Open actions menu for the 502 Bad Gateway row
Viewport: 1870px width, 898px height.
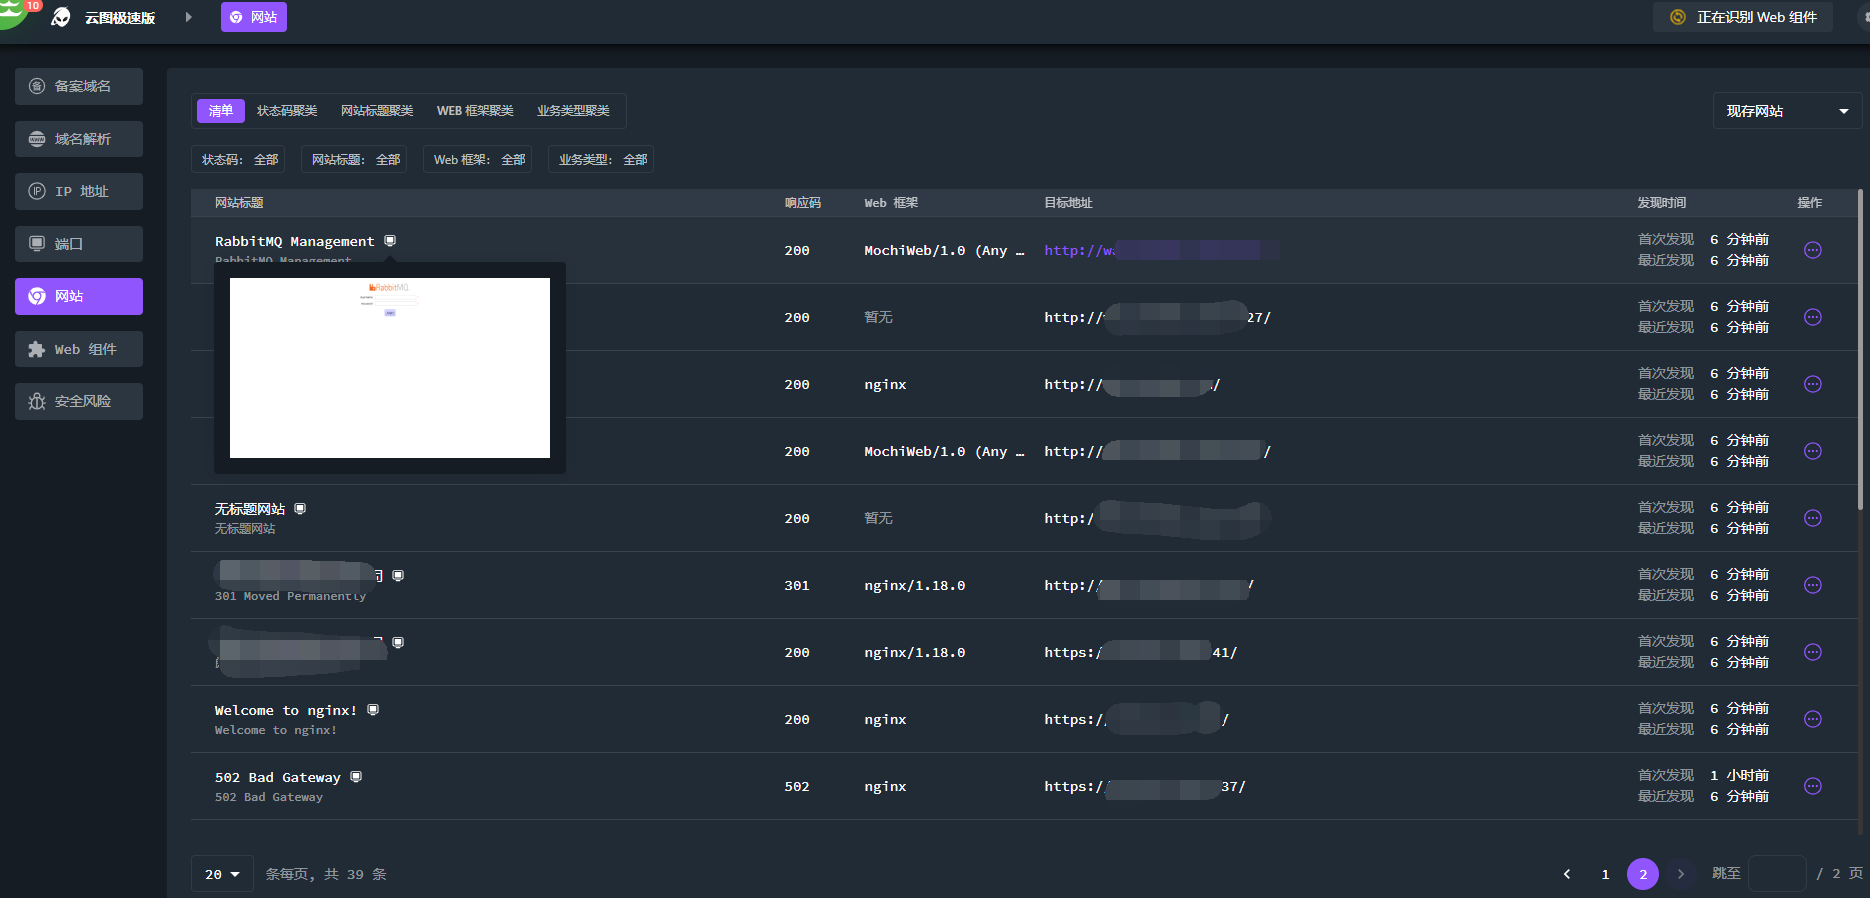click(x=1812, y=786)
